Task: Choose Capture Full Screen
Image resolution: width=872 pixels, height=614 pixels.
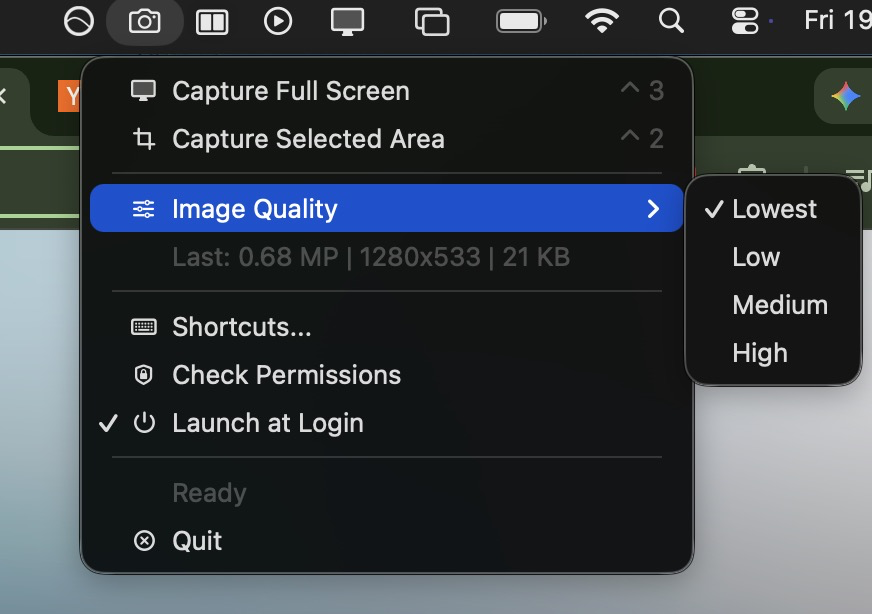Action: tap(387, 91)
